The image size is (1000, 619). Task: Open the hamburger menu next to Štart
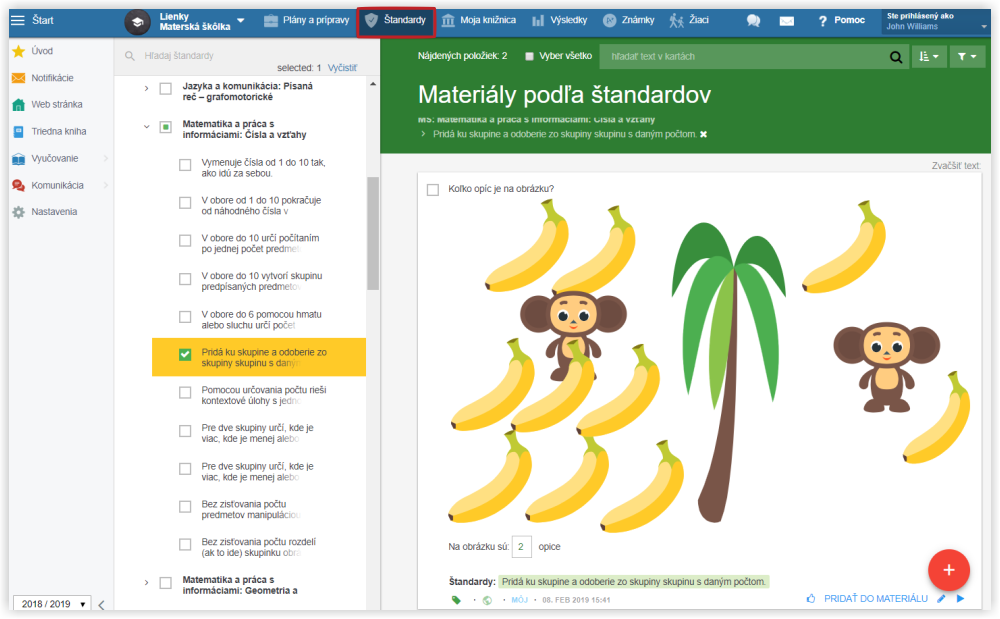[x=18, y=20]
